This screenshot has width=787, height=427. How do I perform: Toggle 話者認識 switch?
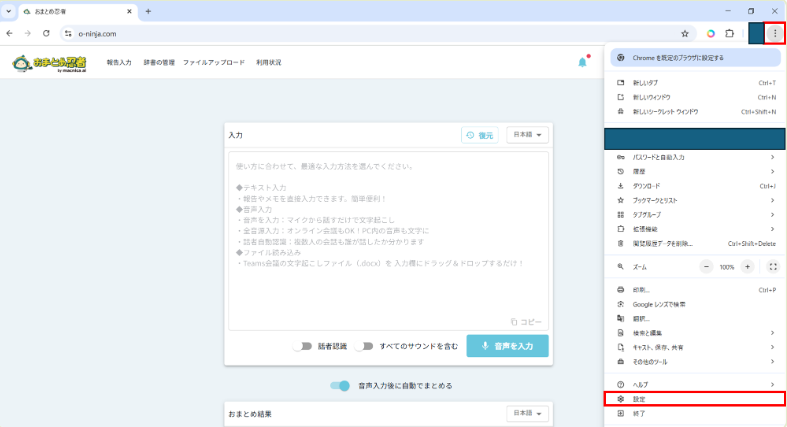click(x=303, y=346)
